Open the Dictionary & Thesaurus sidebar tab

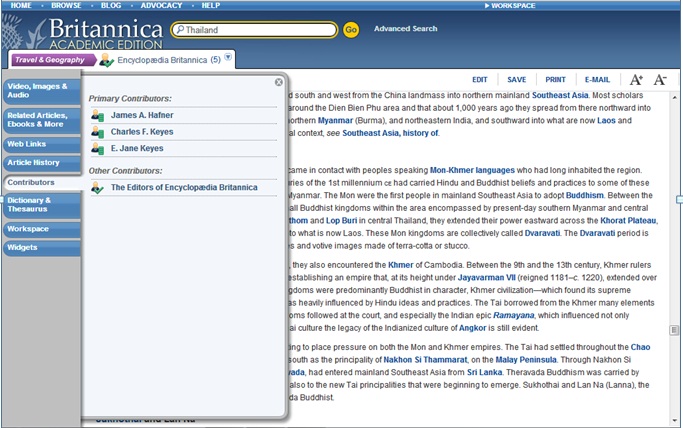[42, 205]
